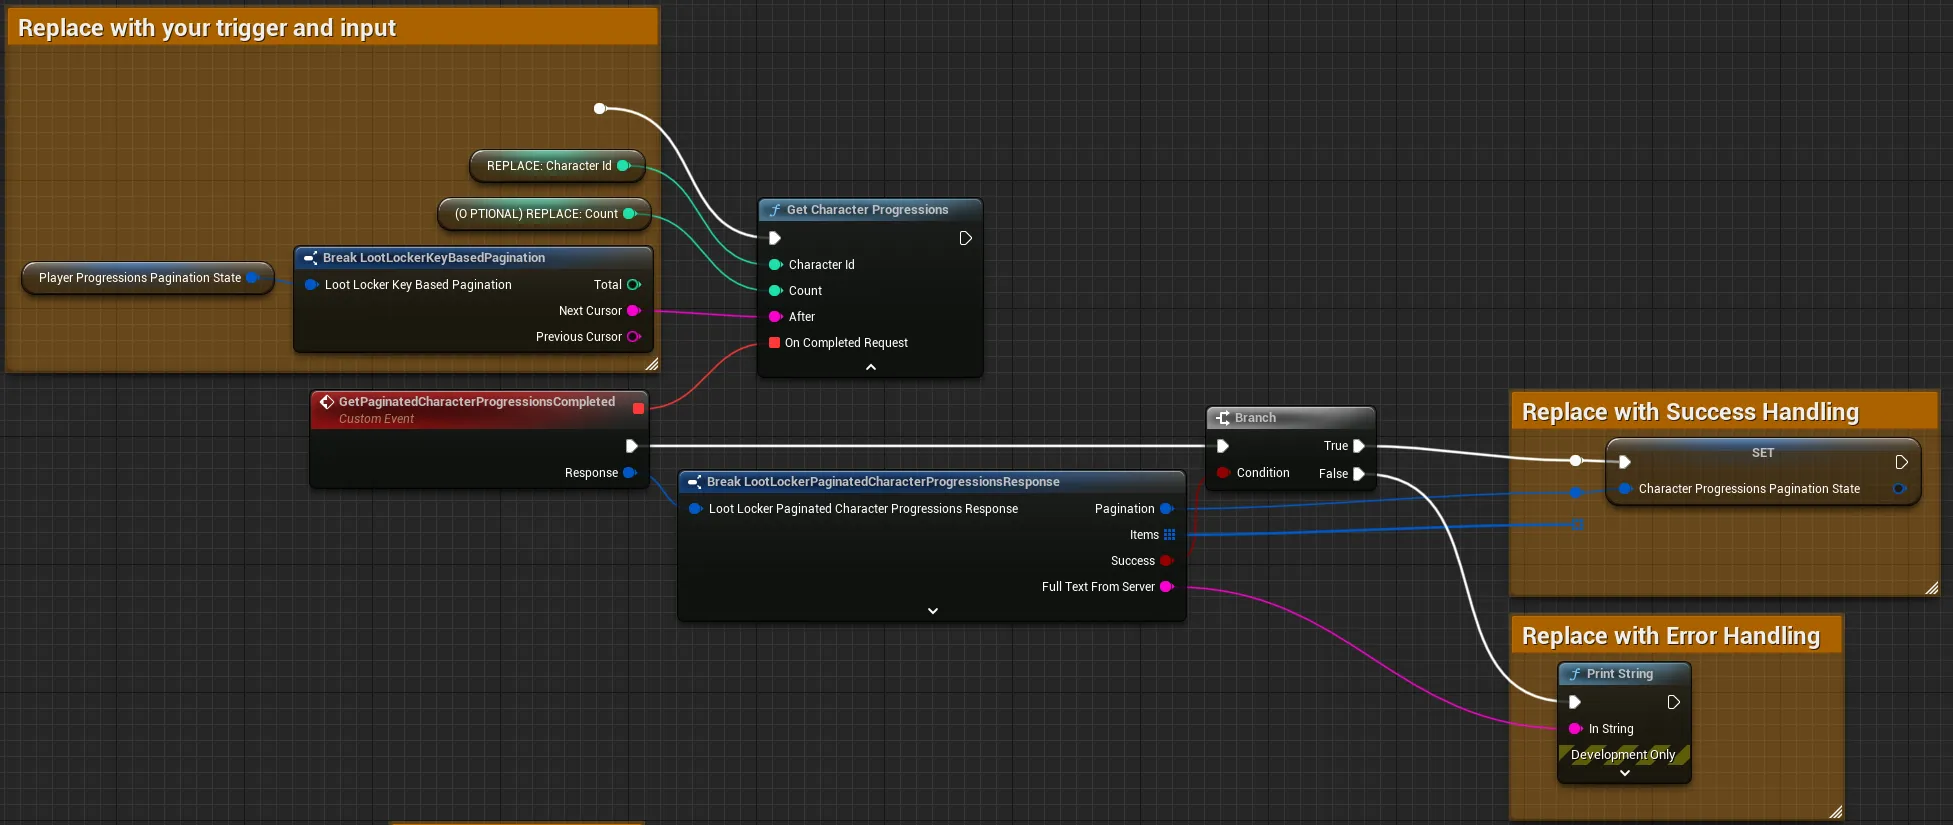Image resolution: width=1953 pixels, height=825 pixels.
Task: Click the Branch Condition input pin
Action: 1223,473
